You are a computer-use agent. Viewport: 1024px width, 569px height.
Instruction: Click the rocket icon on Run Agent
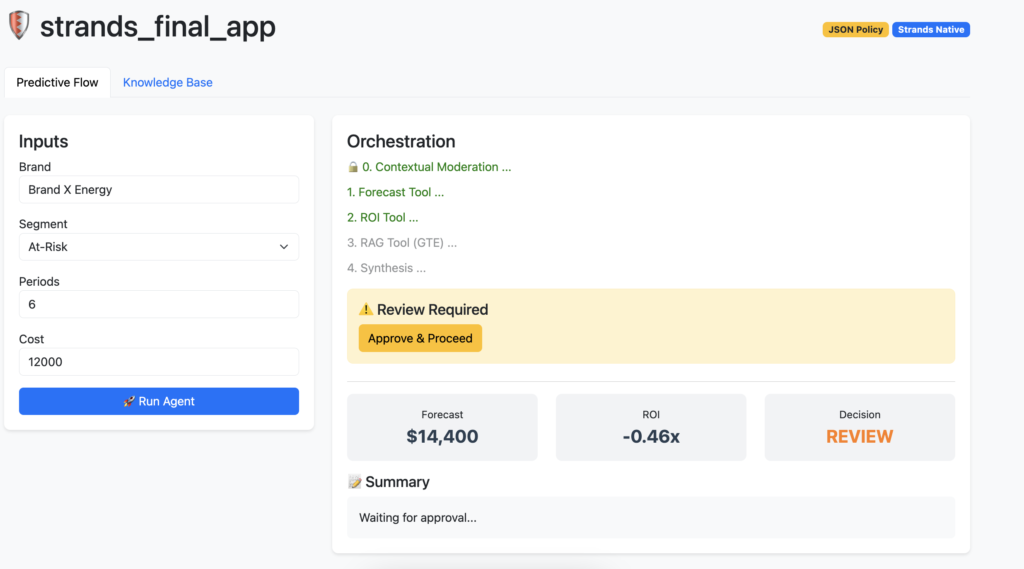tap(129, 401)
